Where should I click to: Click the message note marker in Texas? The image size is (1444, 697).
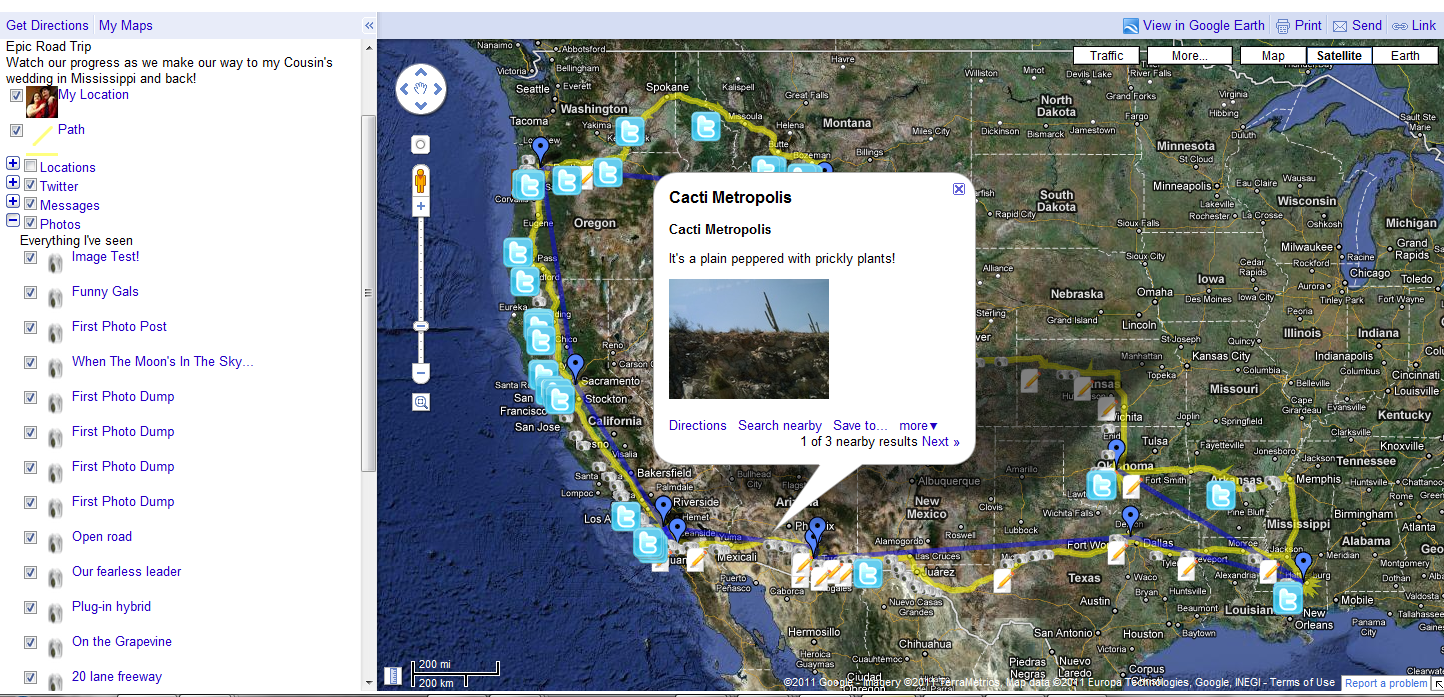tap(1002, 580)
